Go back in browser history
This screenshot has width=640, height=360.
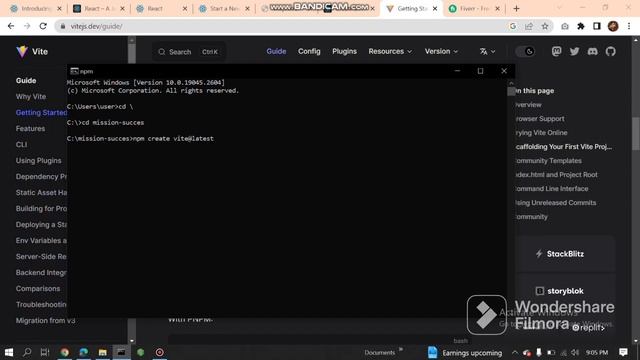[11, 26]
